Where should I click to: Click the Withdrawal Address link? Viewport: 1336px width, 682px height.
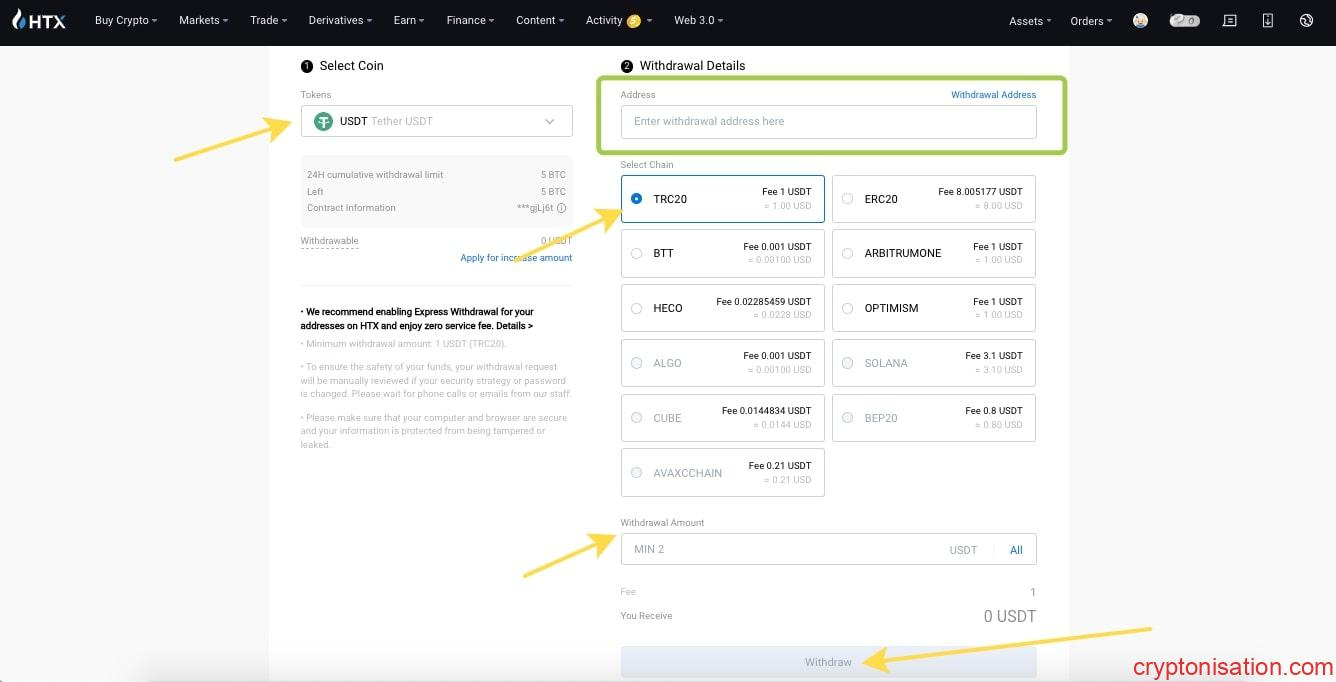(x=992, y=95)
